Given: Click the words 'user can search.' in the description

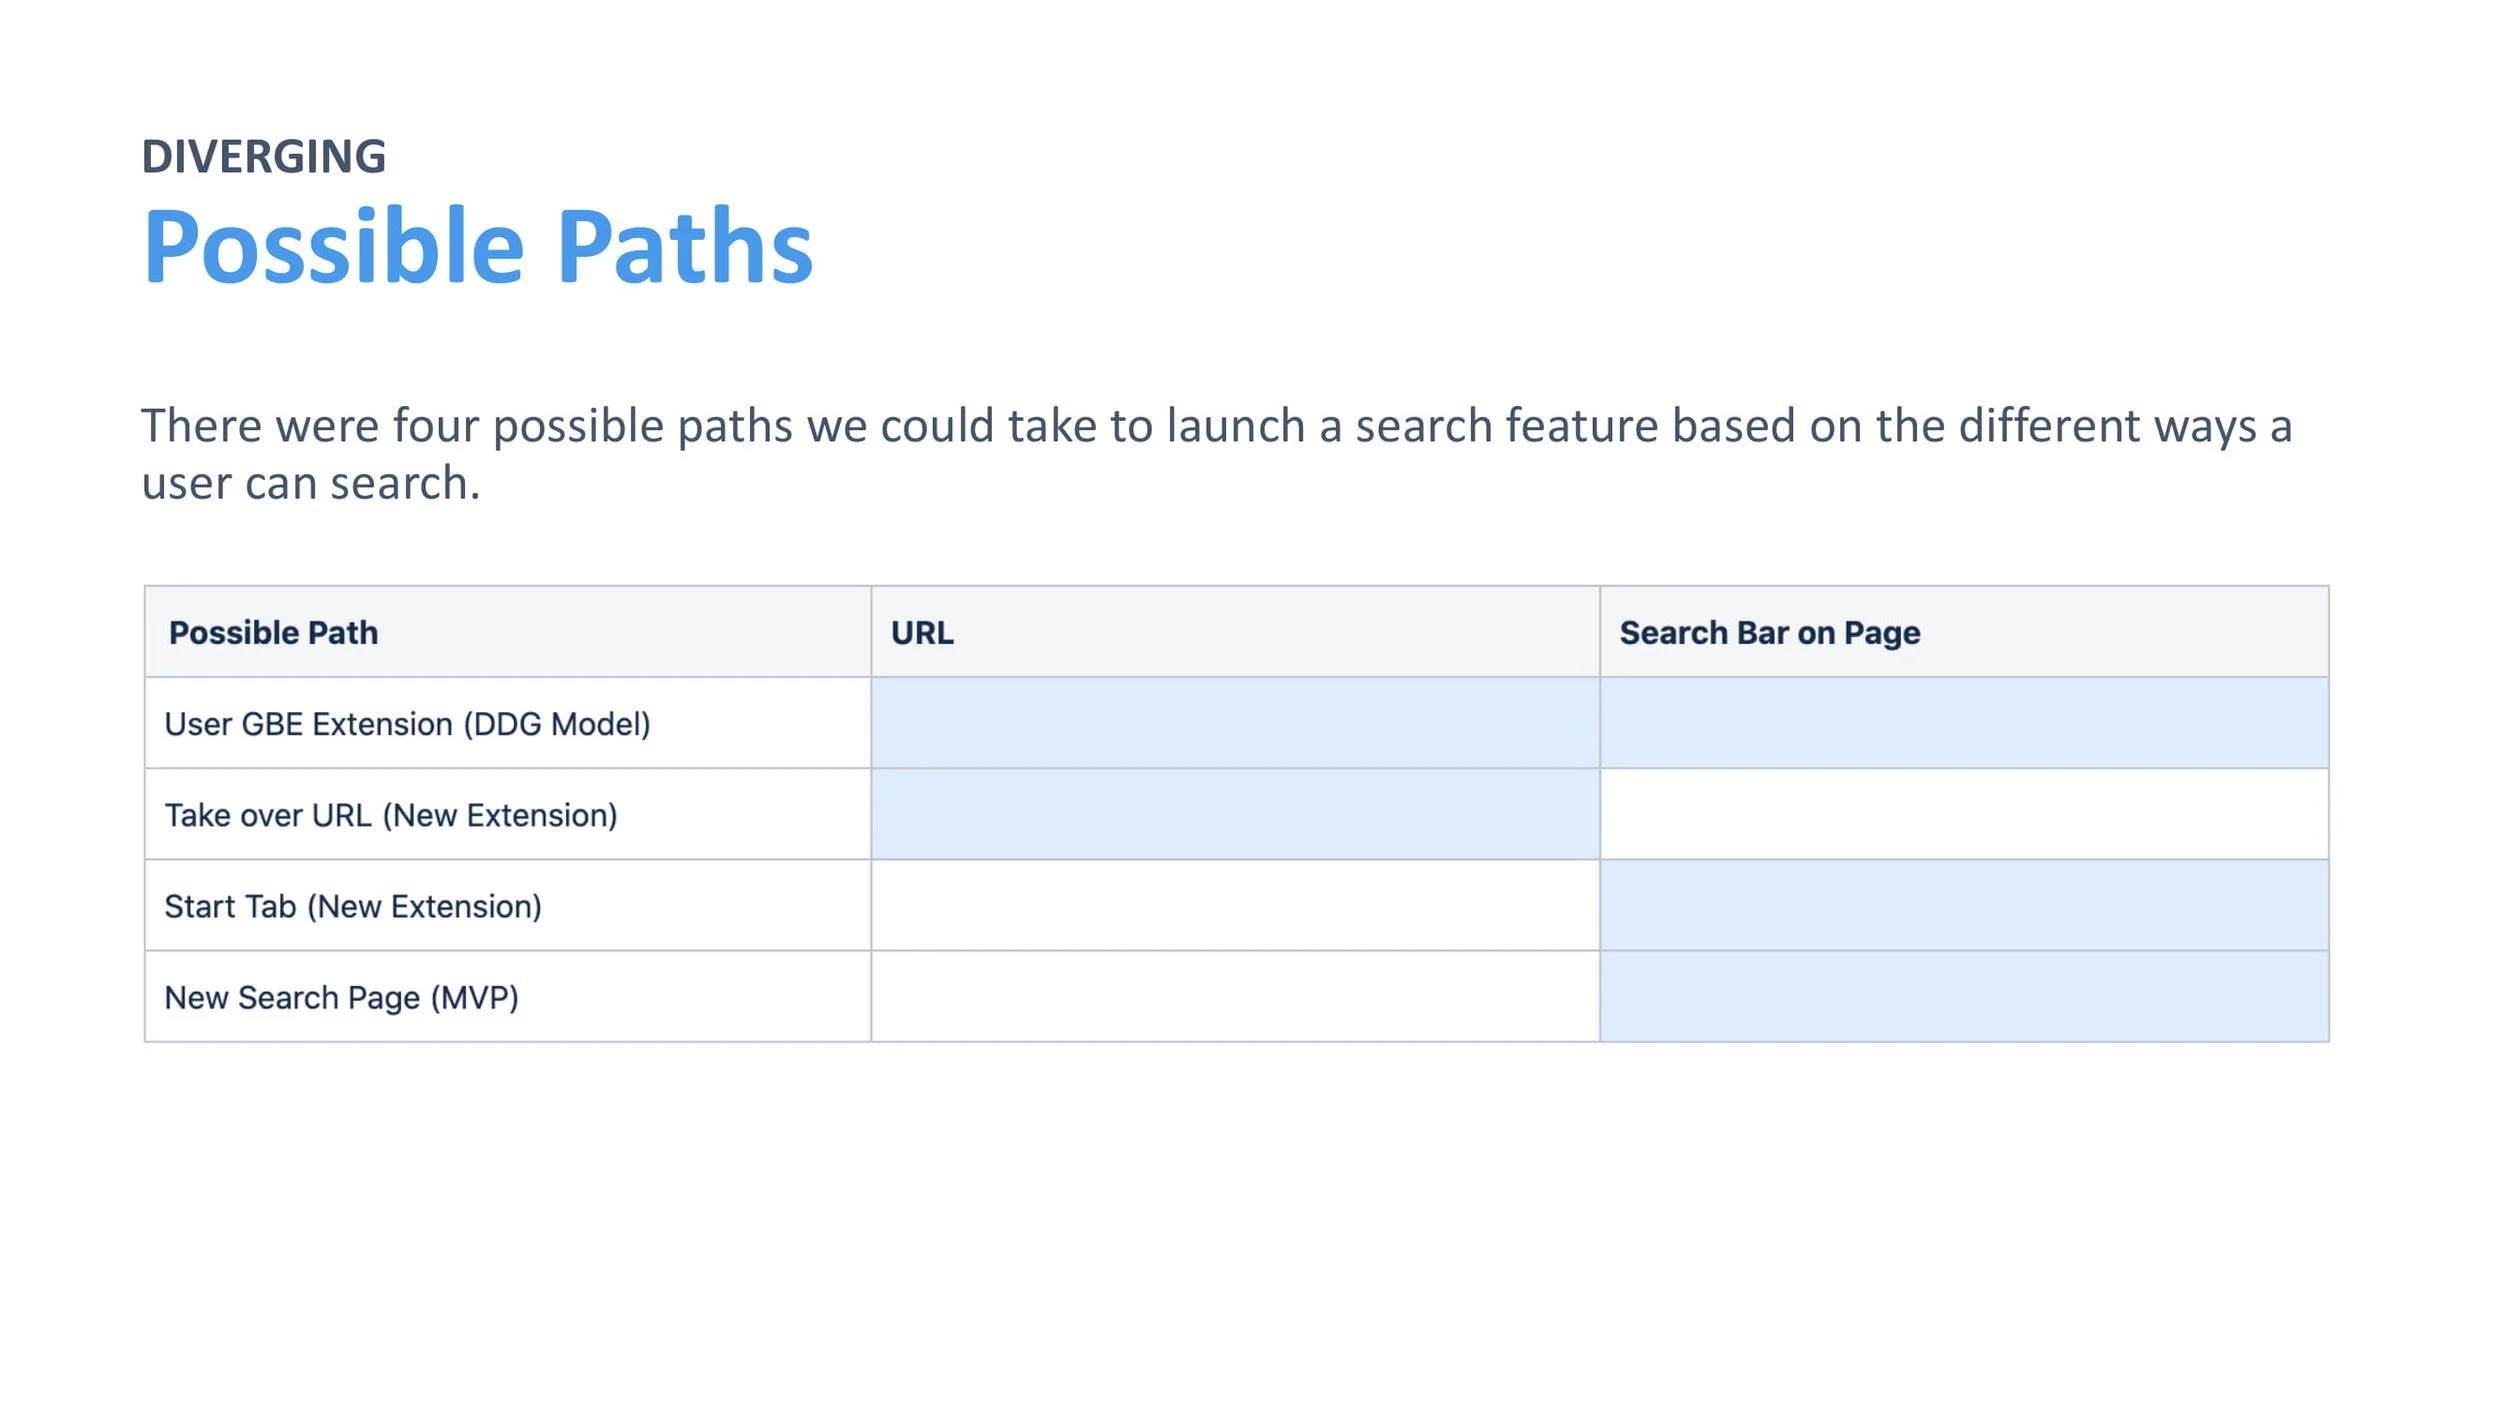Looking at the screenshot, I should point(311,484).
